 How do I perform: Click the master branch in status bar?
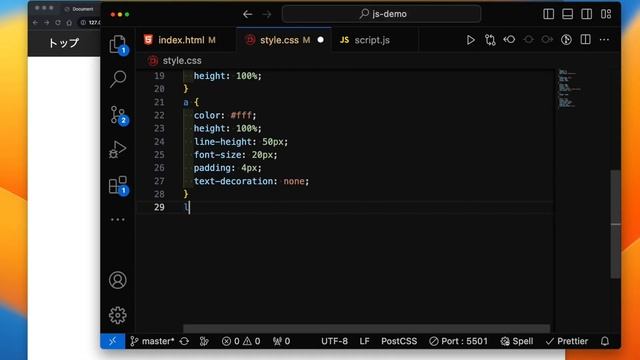click(x=152, y=341)
